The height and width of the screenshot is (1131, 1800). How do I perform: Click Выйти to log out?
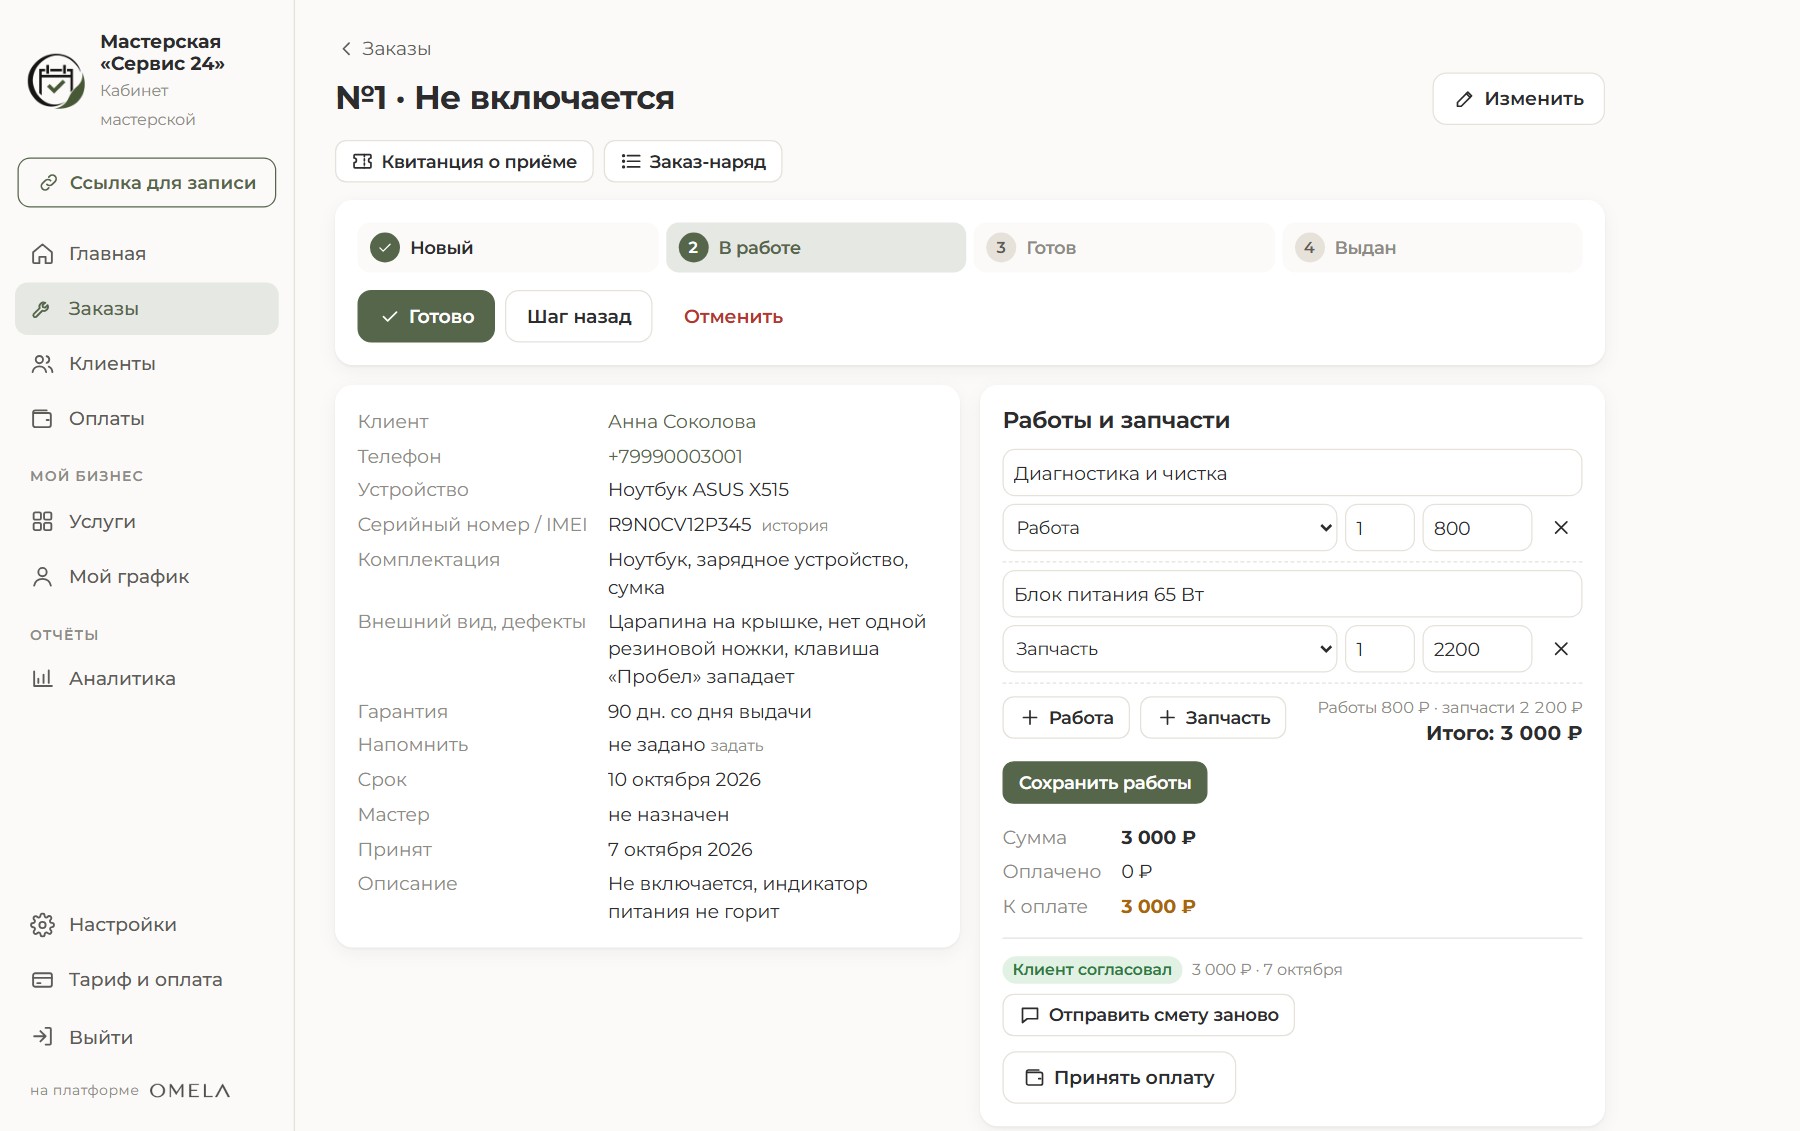(x=147, y=1037)
